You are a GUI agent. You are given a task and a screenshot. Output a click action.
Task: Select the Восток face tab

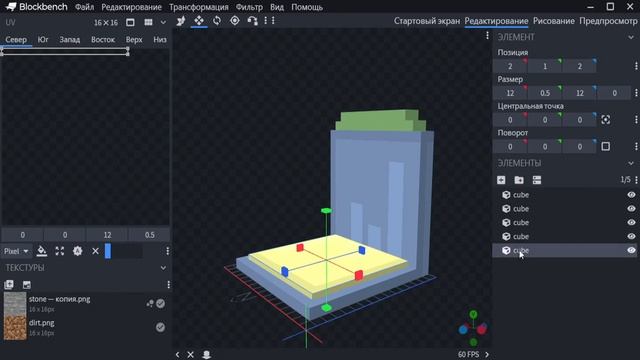pyautogui.click(x=103, y=40)
